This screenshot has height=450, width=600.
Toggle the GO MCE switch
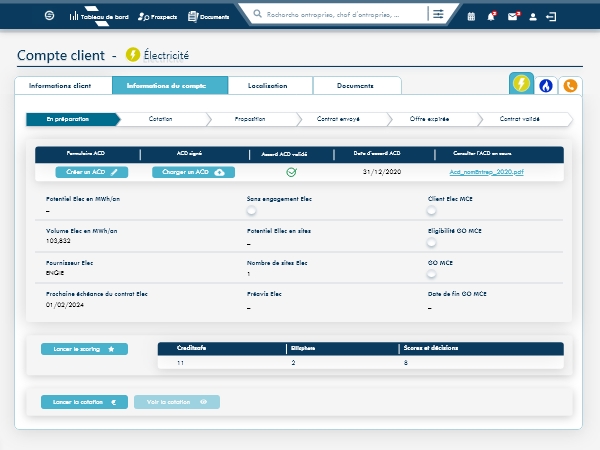pyautogui.click(x=431, y=274)
